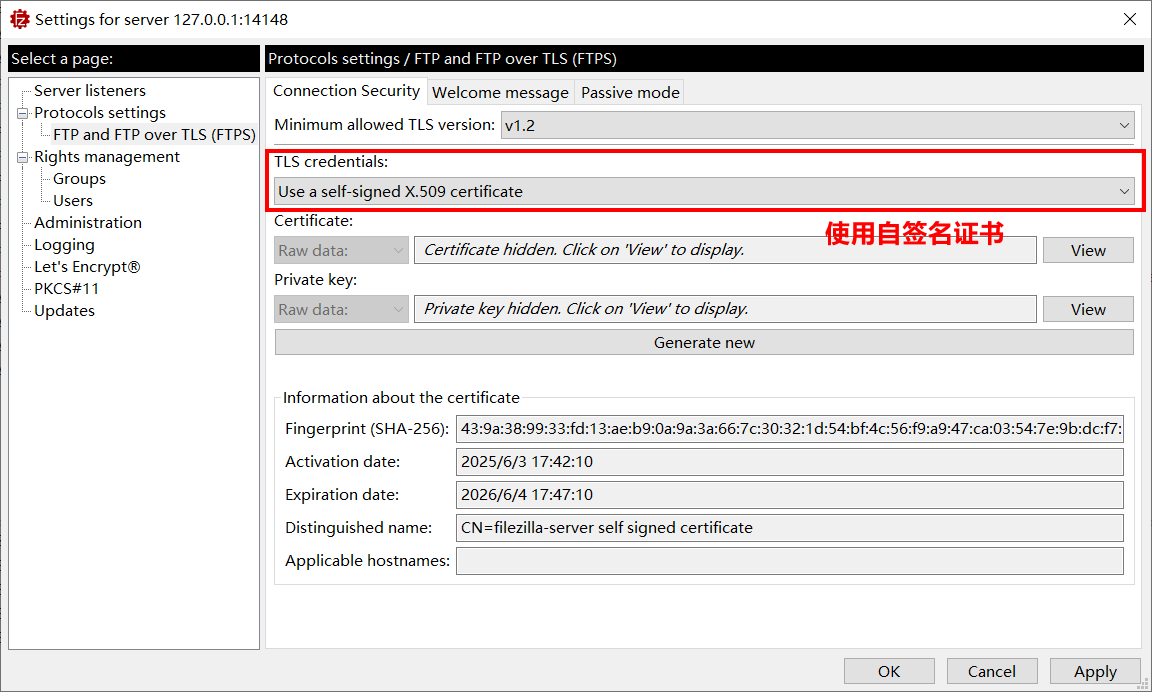Switch to the Welcome message tab
1152x692 pixels.
500,93
